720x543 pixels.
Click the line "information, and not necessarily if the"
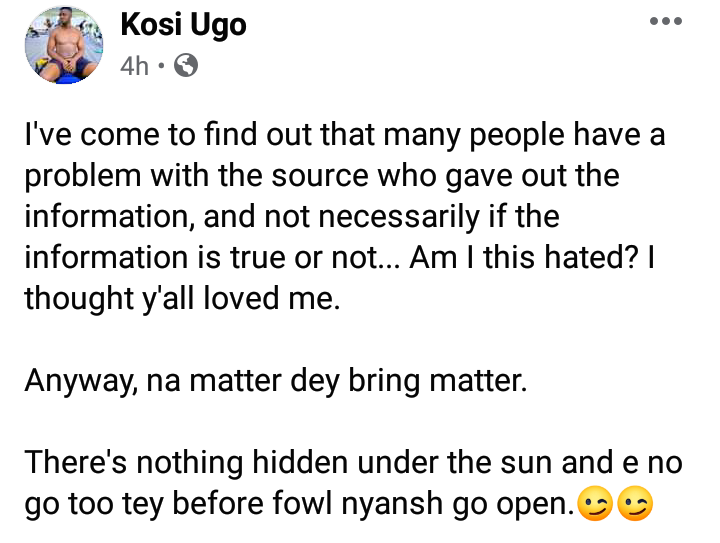point(292,217)
